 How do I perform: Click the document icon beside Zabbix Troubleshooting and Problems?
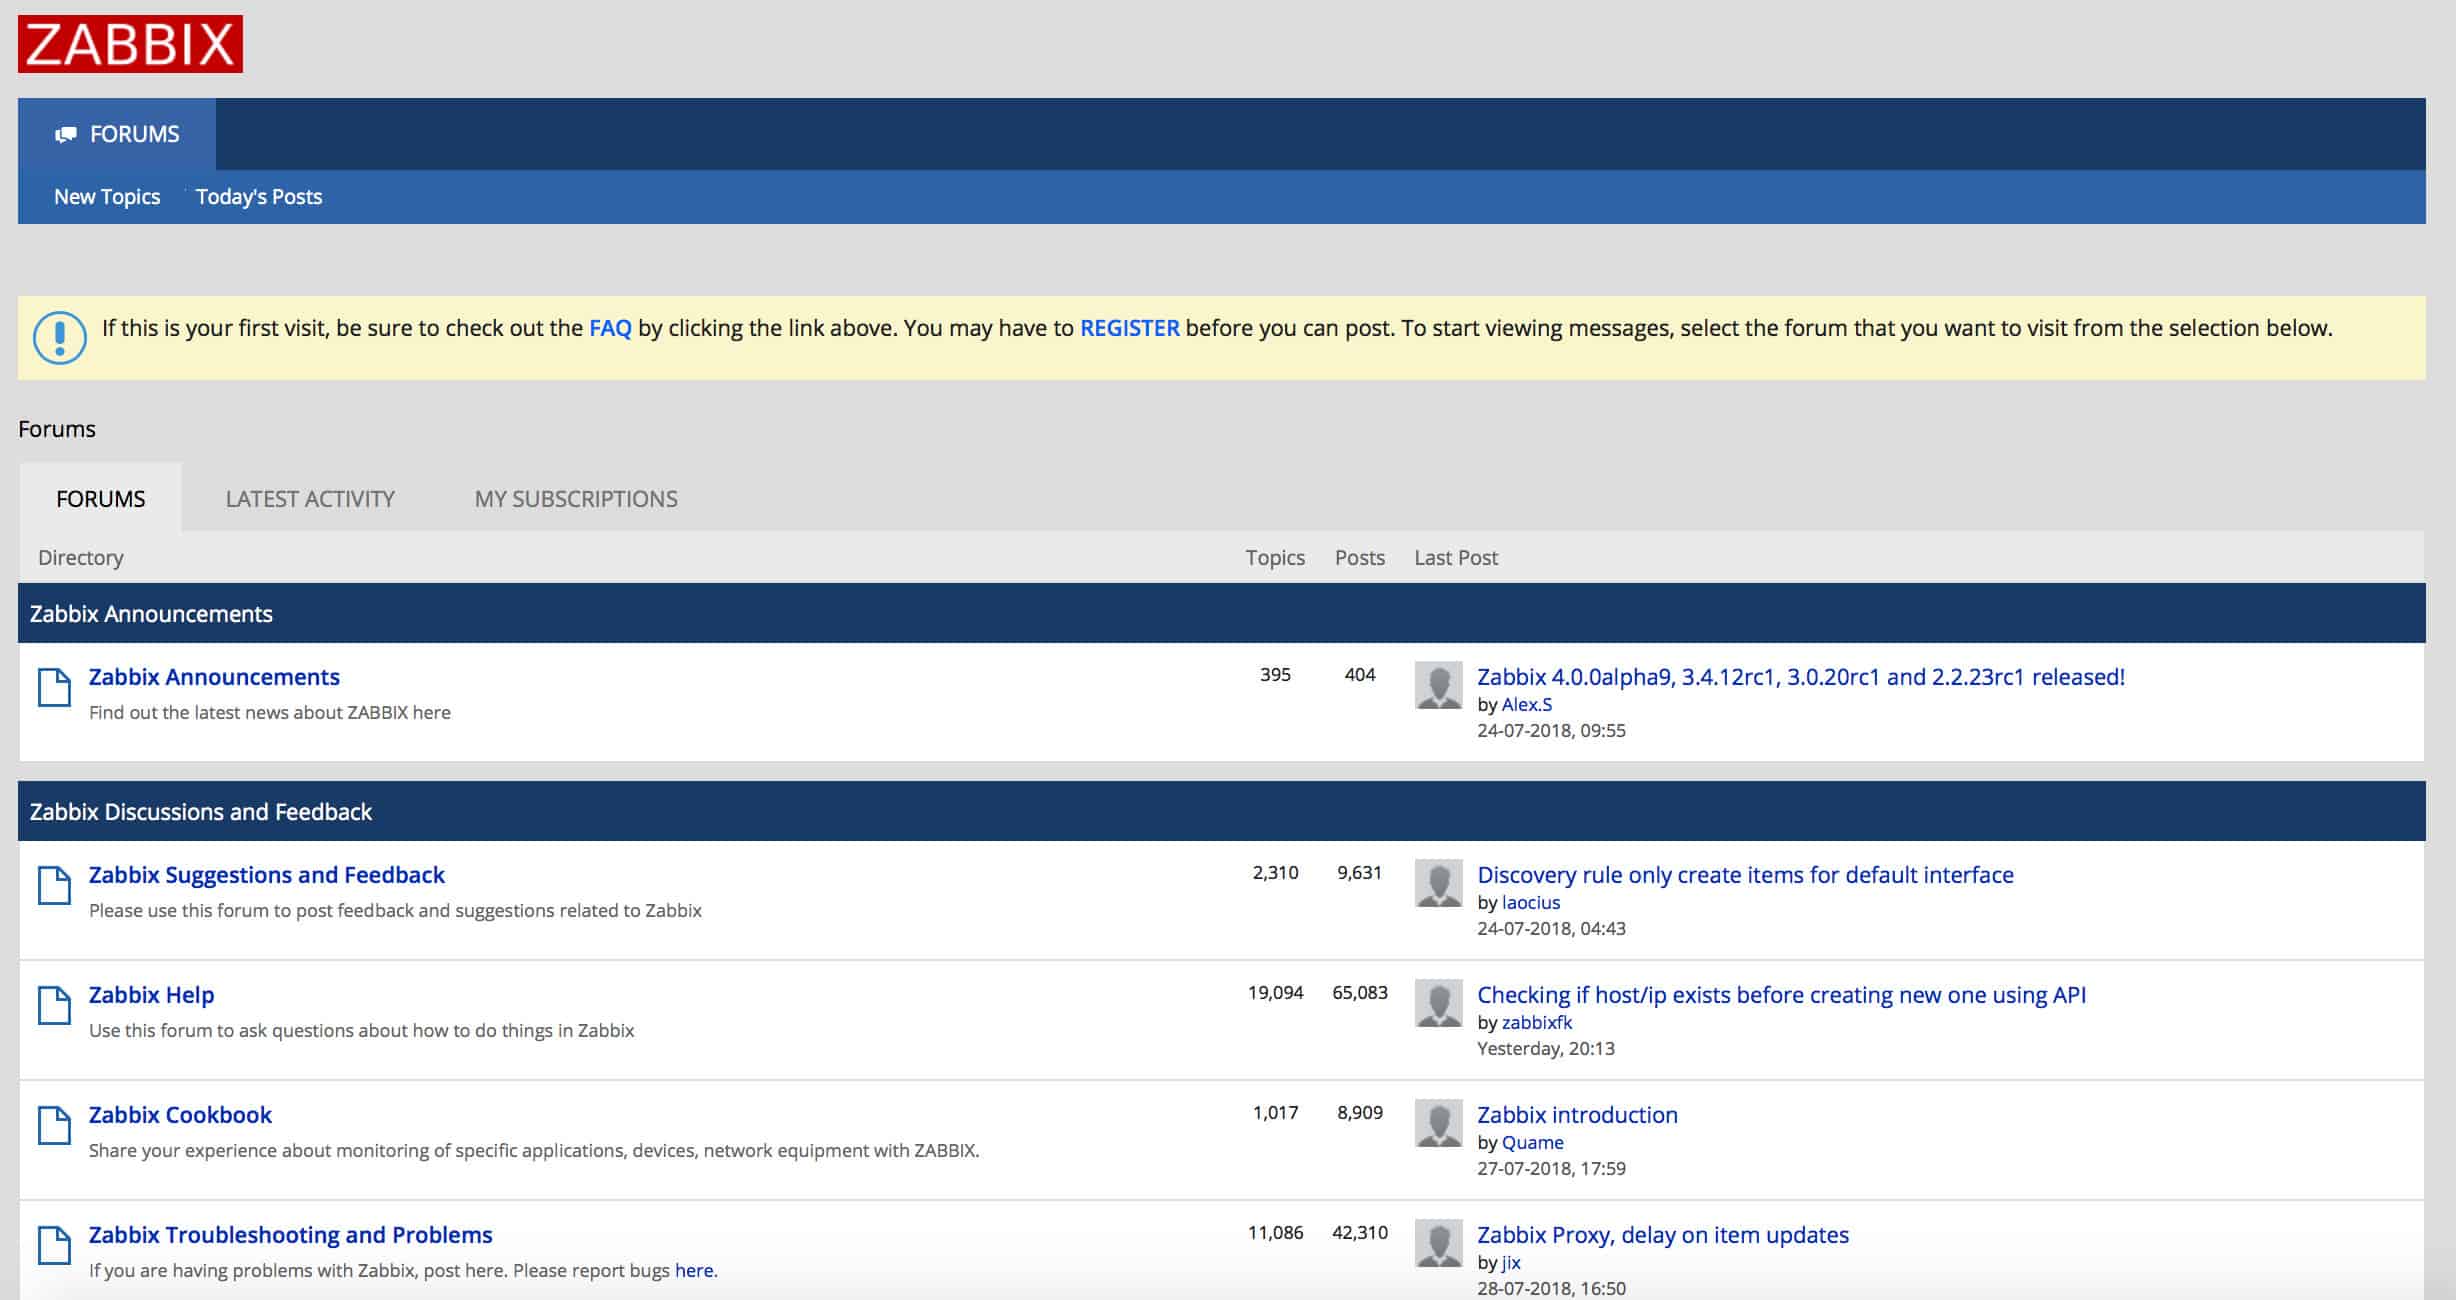pyautogui.click(x=54, y=1245)
